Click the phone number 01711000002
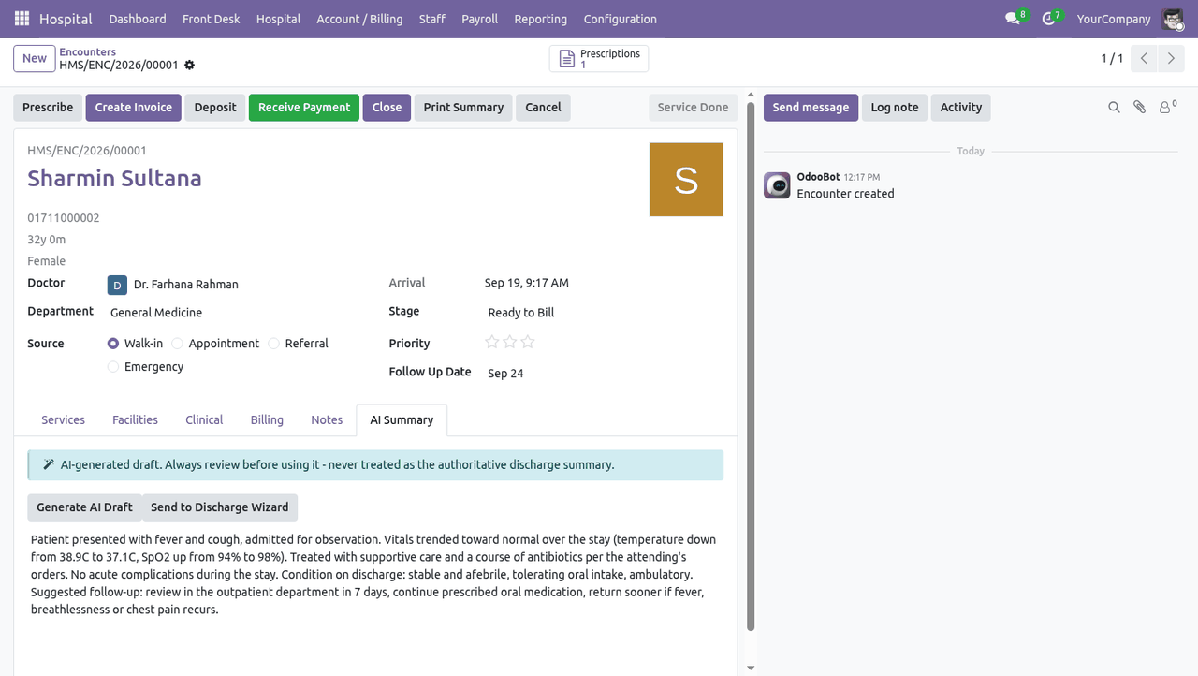Image resolution: width=1198 pixels, height=676 pixels. pyautogui.click(x=63, y=218)
